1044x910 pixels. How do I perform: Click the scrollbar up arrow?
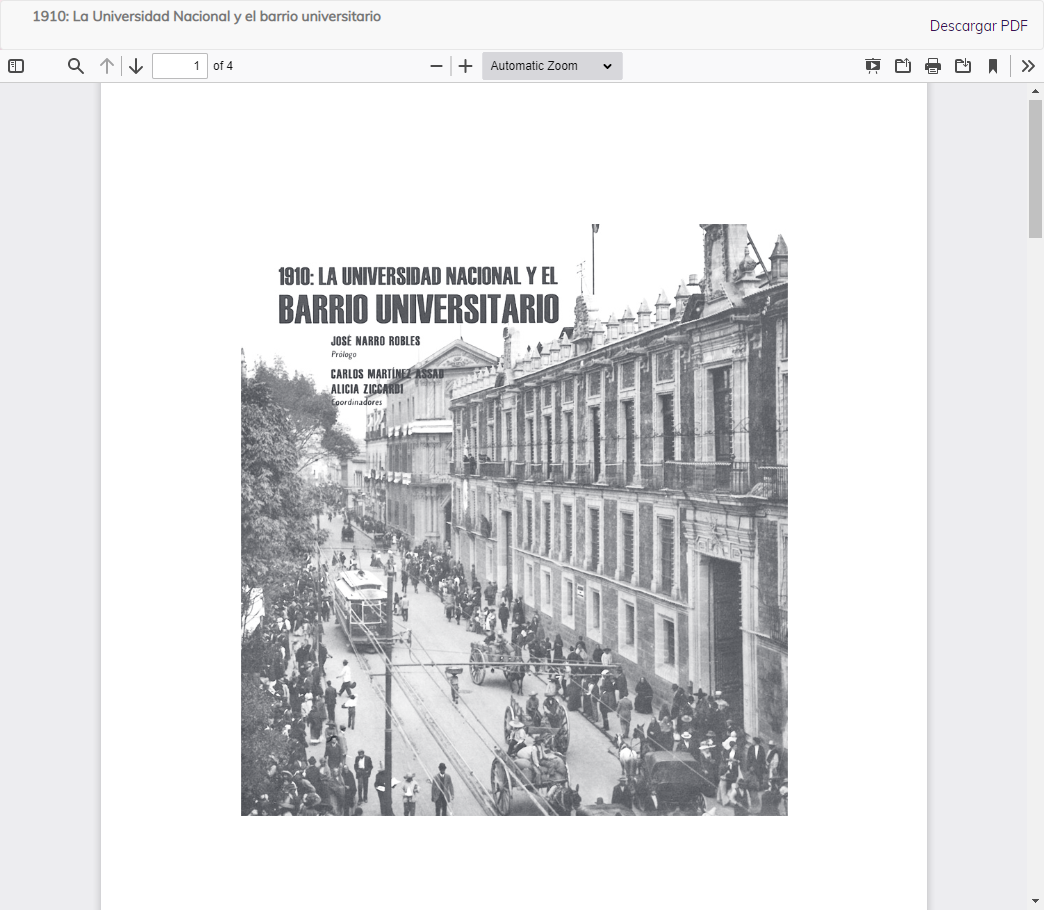click(1035, 91)
